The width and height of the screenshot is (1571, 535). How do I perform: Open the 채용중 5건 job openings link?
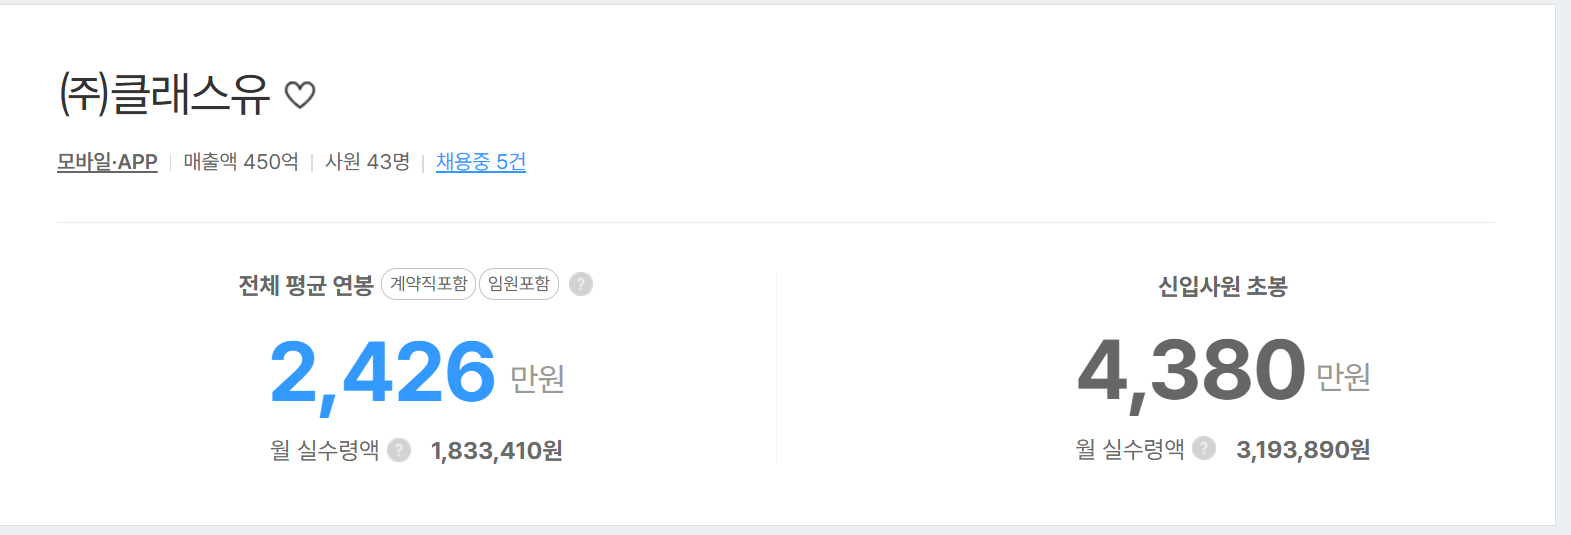pyautogui.click(x=481, y=162)
